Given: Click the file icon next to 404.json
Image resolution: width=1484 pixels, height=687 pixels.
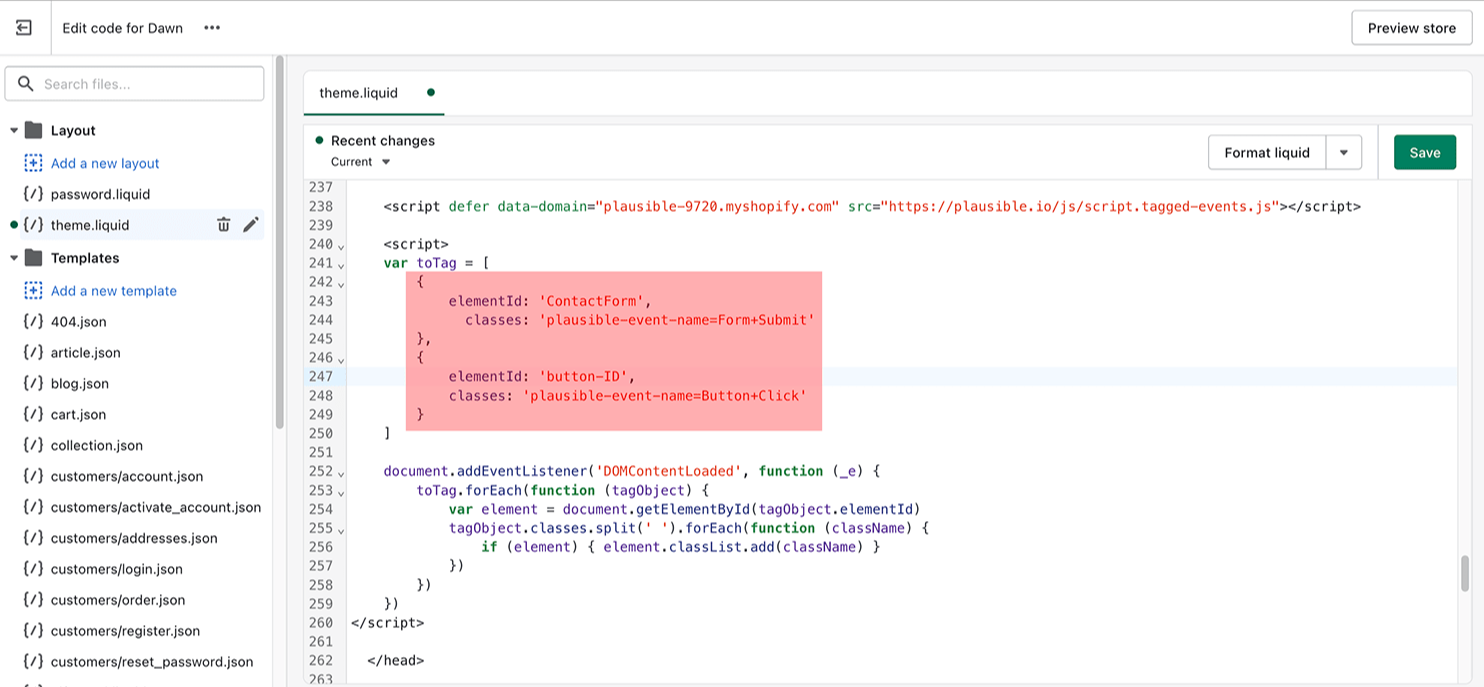Looking at the screenshot, I should coord(33,322).
